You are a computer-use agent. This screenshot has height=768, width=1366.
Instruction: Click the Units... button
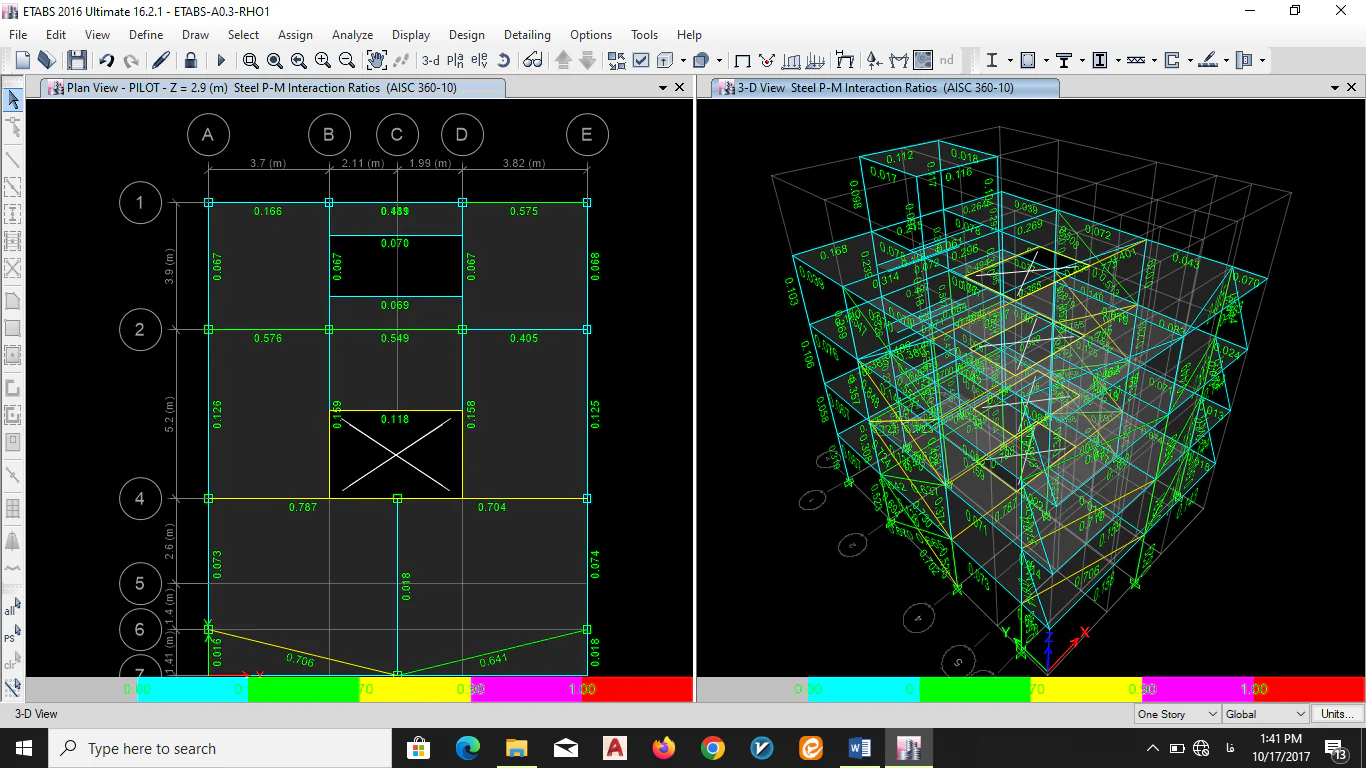tap(1337, 714)
